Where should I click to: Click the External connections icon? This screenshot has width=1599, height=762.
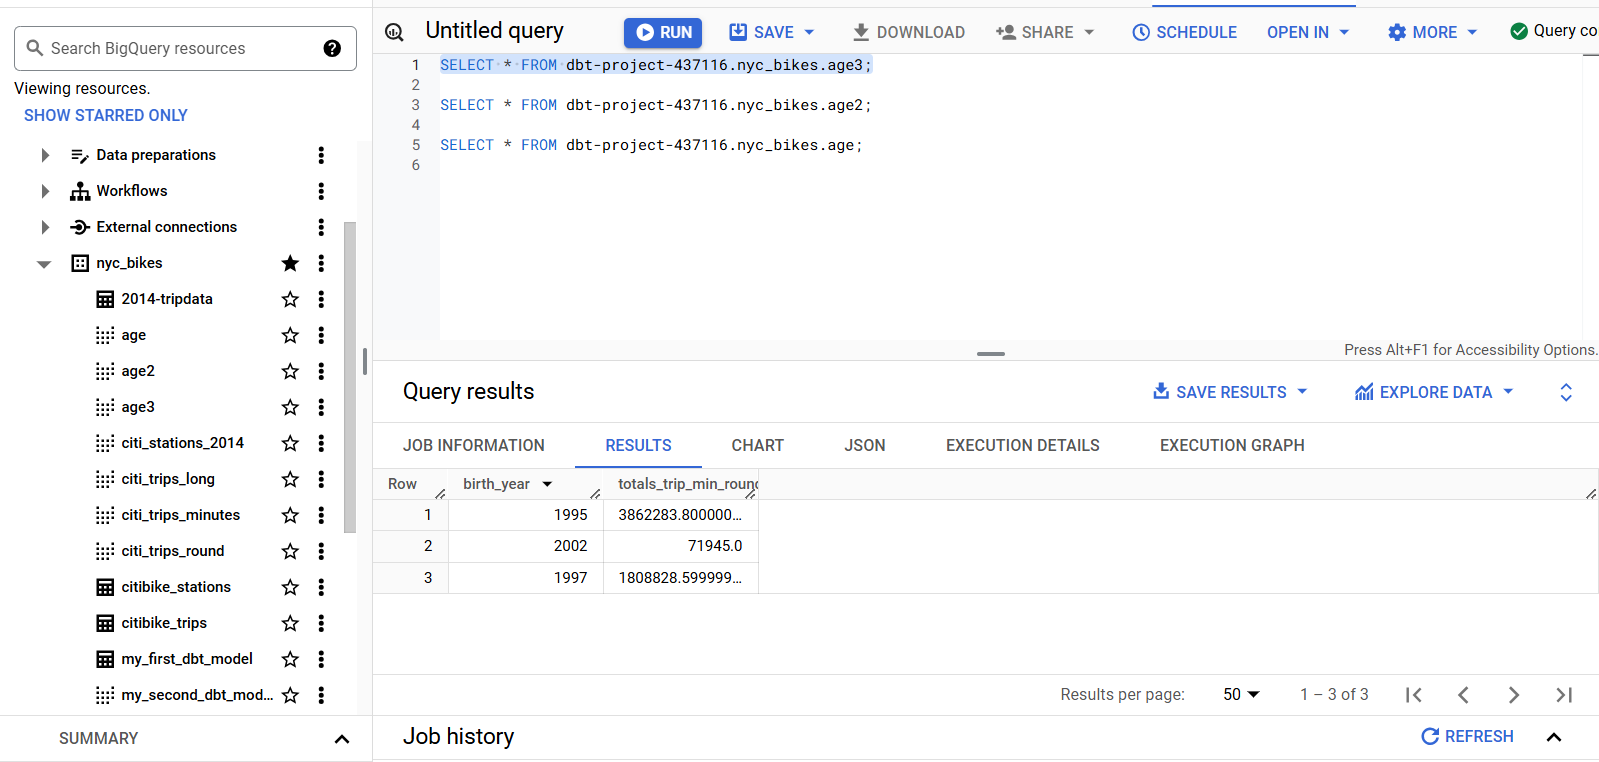click(x=80, y=227)
